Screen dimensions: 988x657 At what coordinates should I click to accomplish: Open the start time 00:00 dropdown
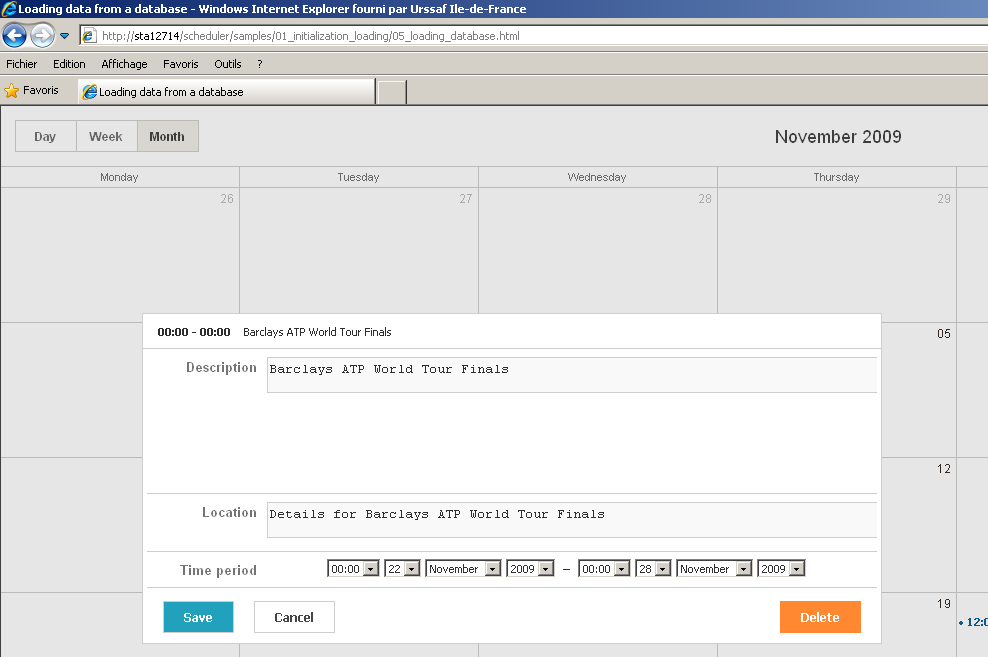tap(353, 569)
